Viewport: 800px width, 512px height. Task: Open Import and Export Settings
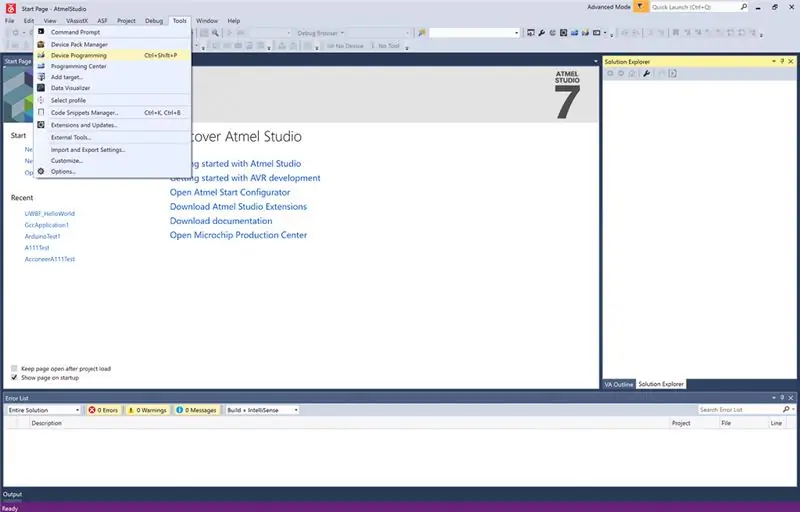(112, 150)
